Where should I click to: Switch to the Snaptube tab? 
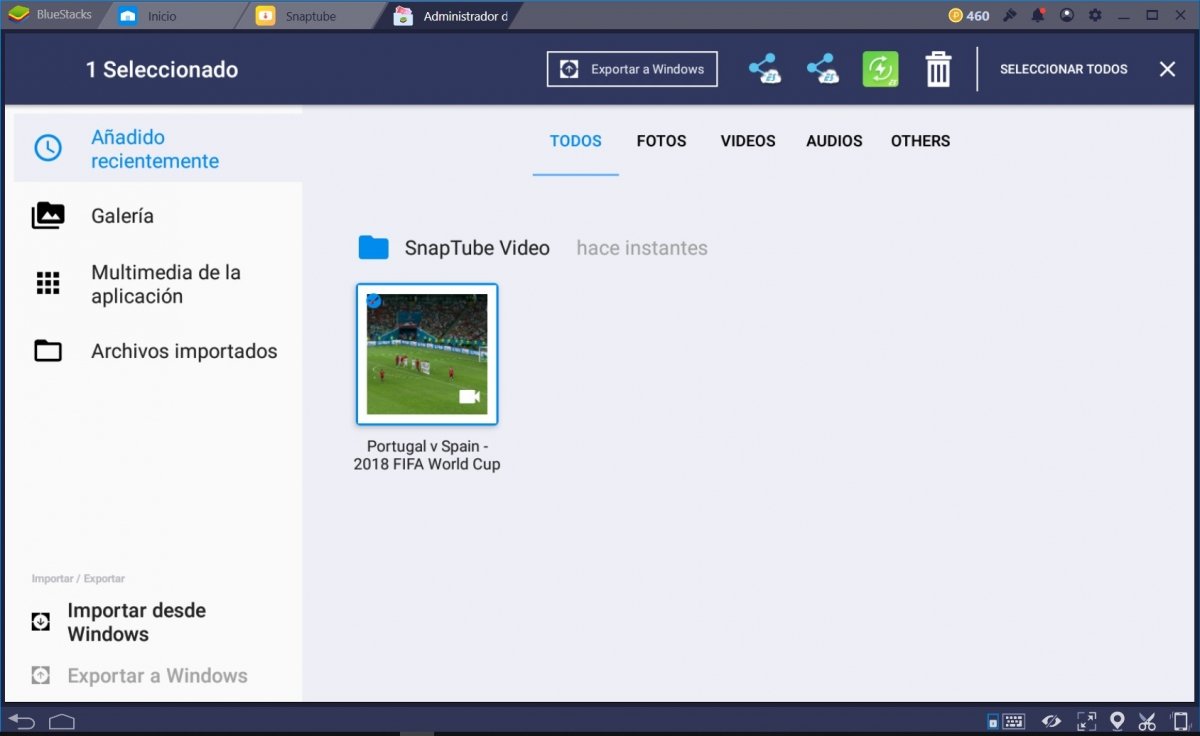point(310,16)
